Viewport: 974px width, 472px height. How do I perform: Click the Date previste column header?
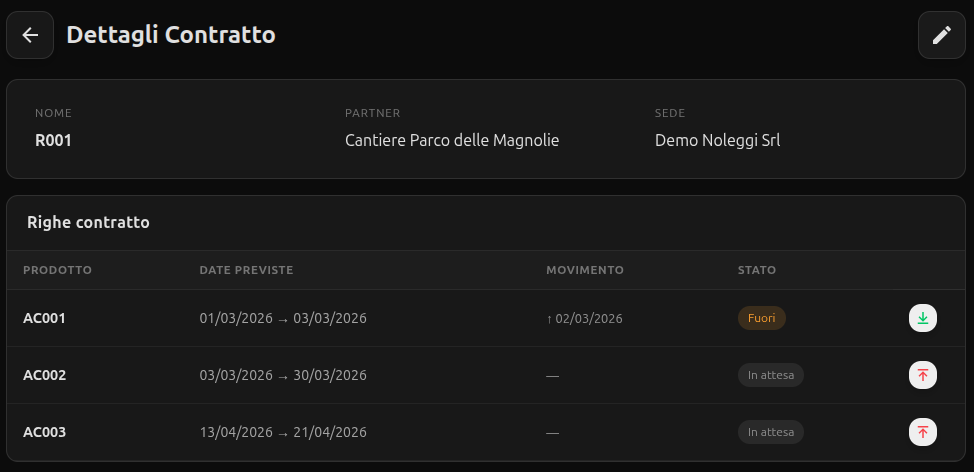[246, 270]
